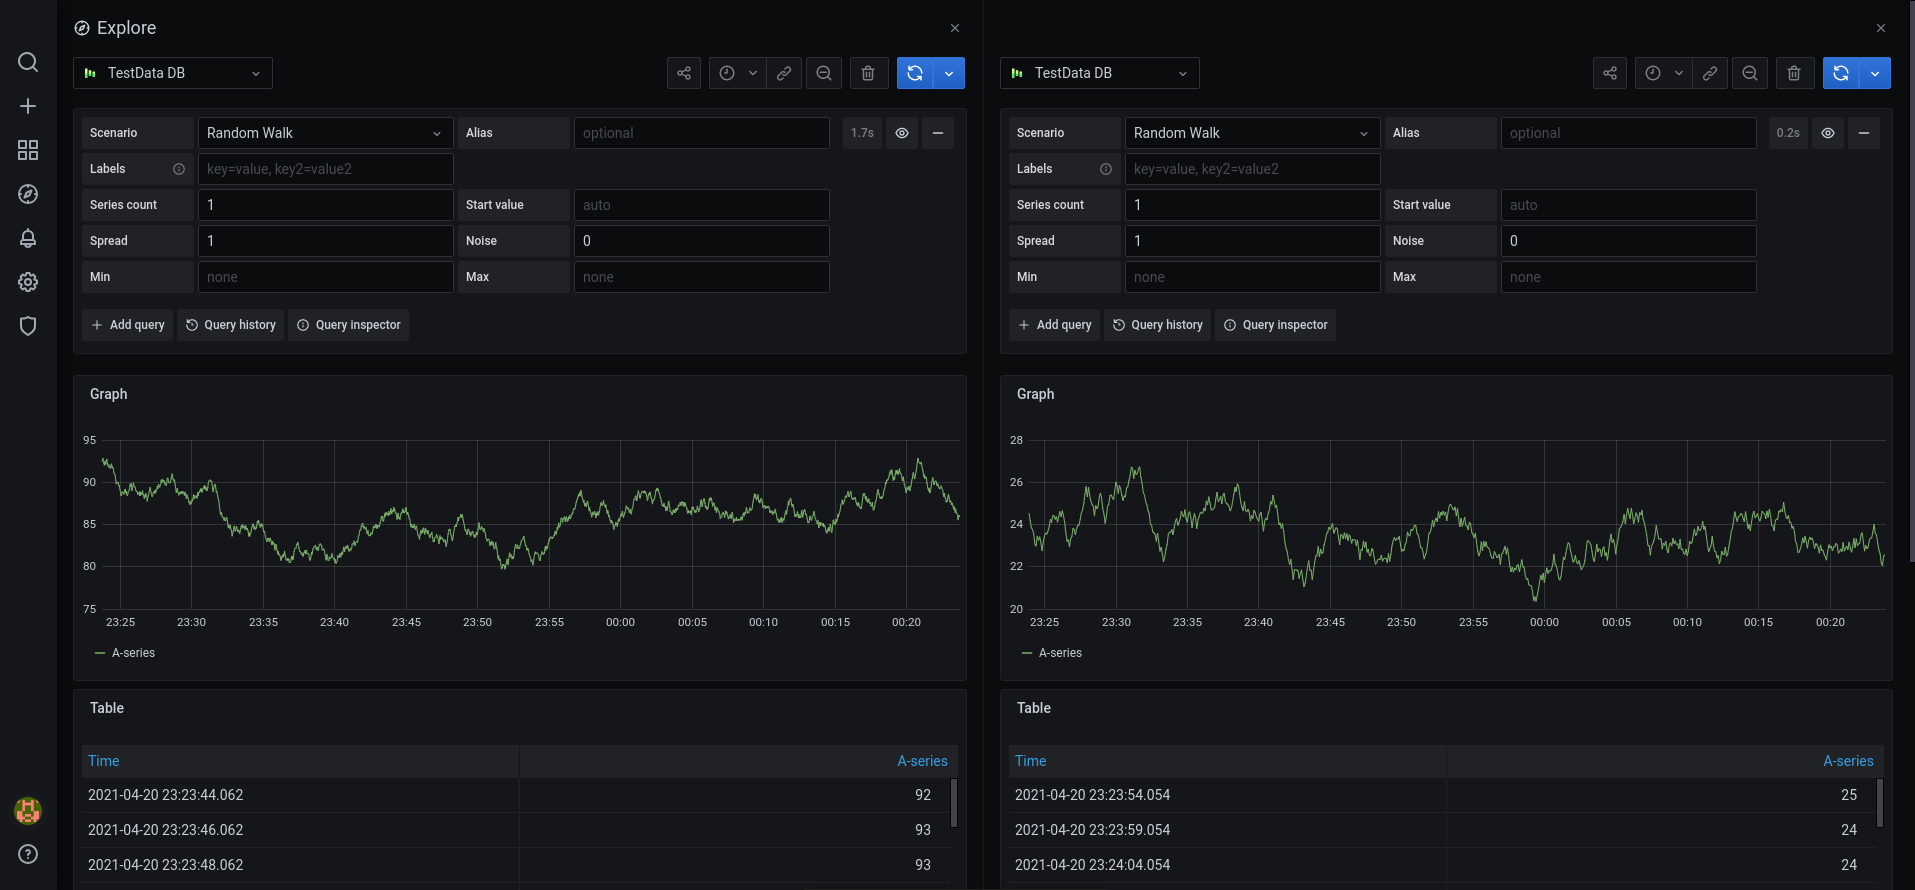Screen dimensions: 1915x890
Task: Clear all with the left pane trash icon
Action: pos(868,73)
